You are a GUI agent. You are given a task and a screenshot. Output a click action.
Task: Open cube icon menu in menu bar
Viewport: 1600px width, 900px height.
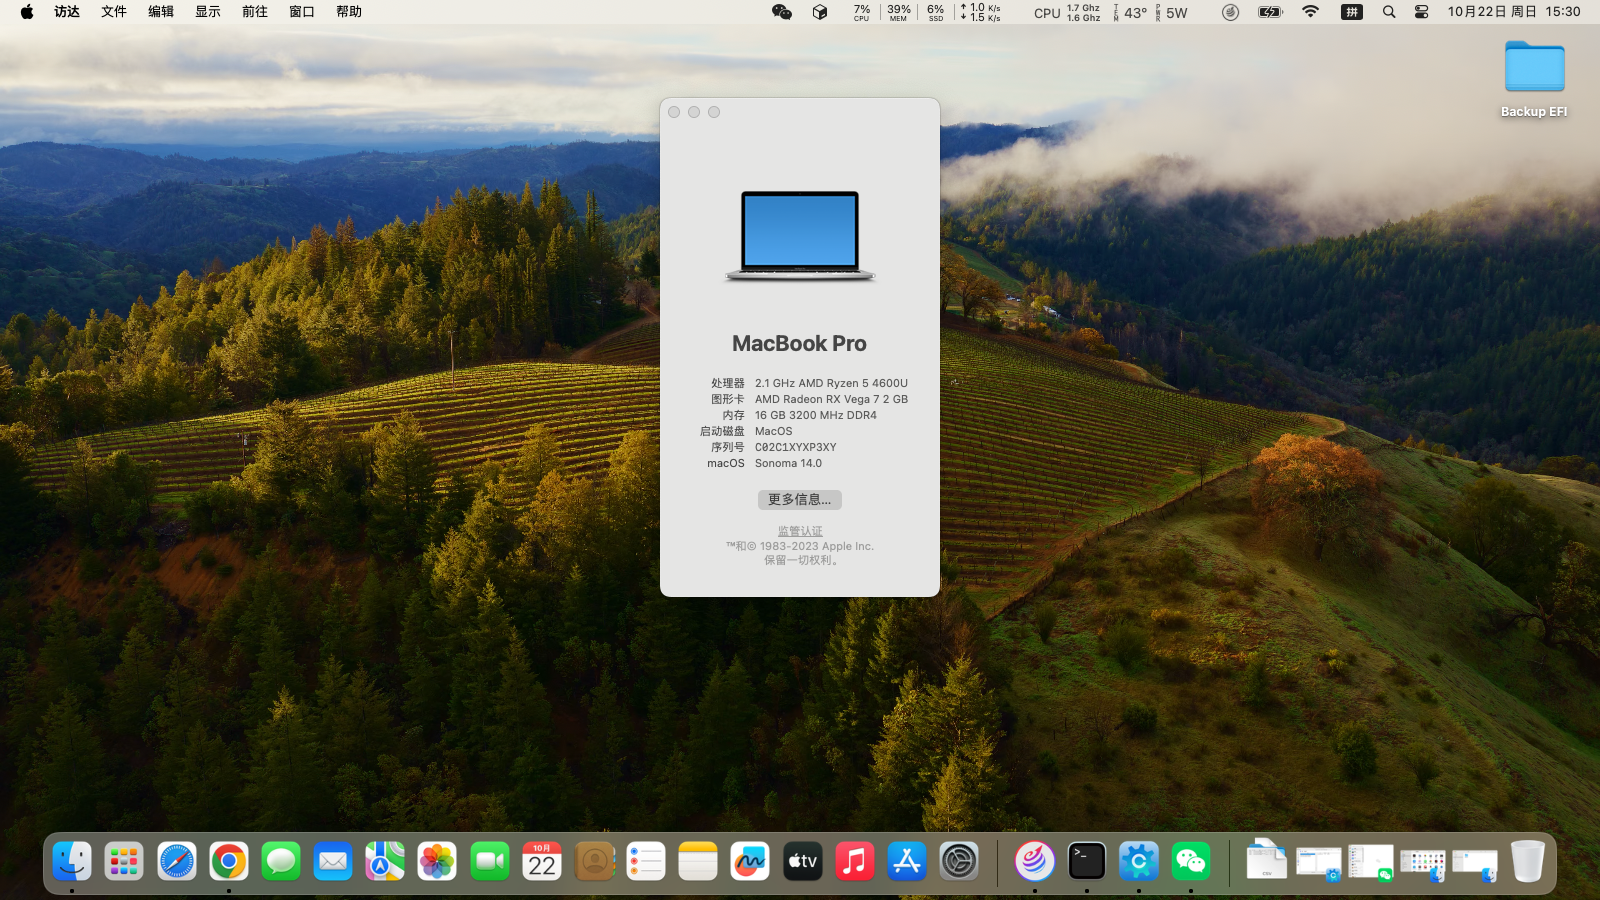[820, 12]
